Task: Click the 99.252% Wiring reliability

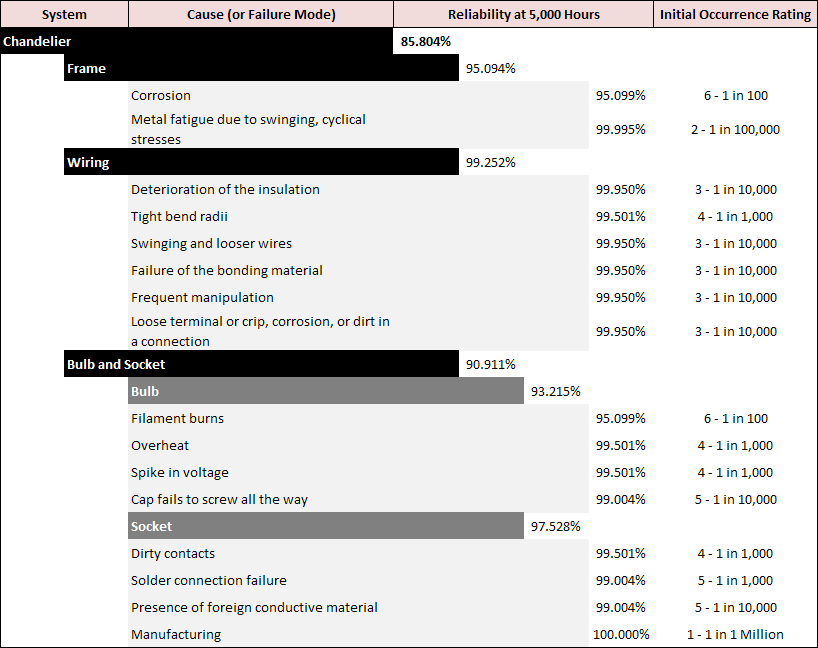Action: (490, 163)
